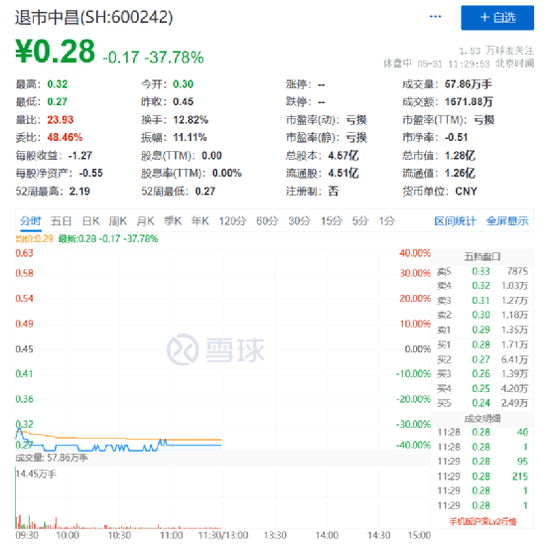Image resolution: width=550 pixels, height=547 pixels.
Task: Select the 15分 interval tab
Action: 331,221
